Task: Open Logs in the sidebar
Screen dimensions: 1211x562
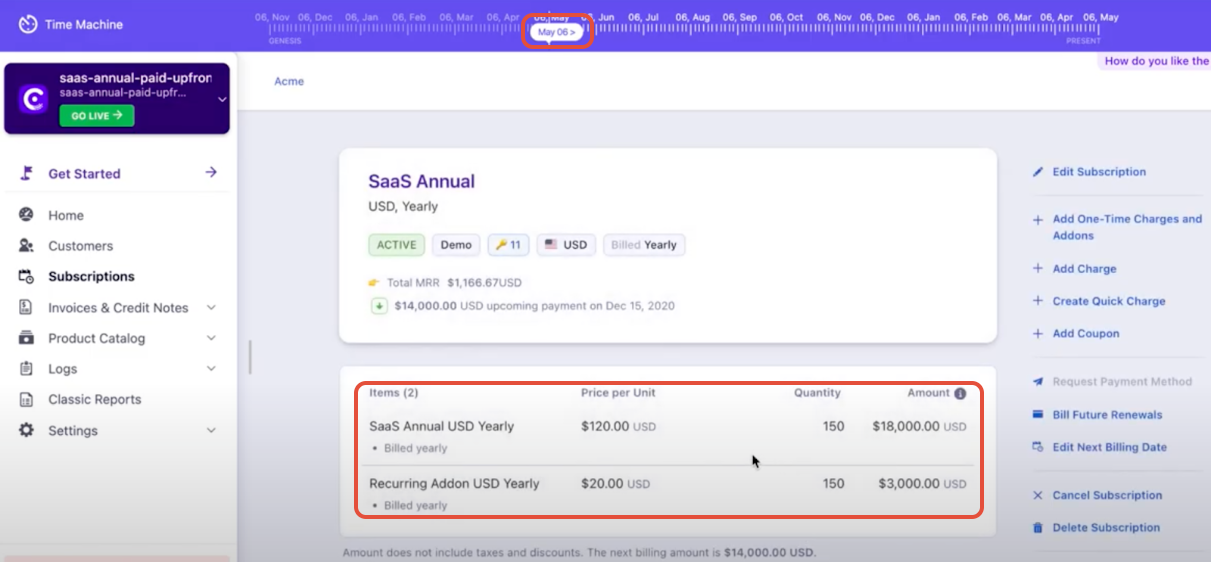Action: 63,369
